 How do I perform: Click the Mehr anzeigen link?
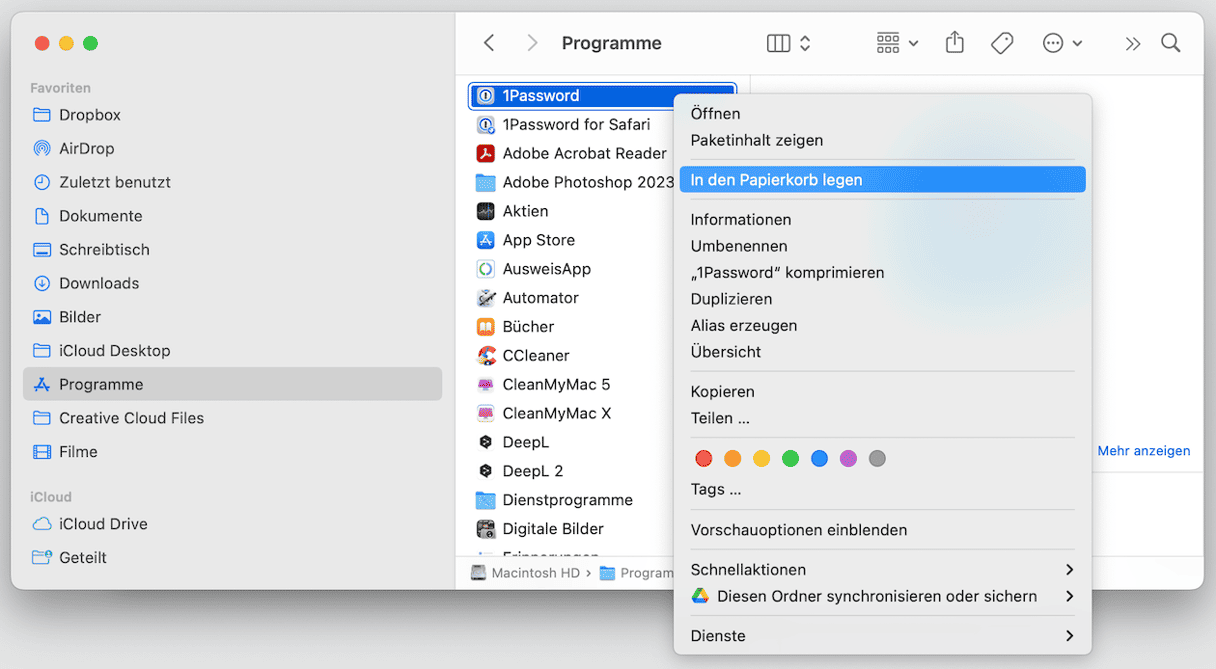tap(1144, 451)
